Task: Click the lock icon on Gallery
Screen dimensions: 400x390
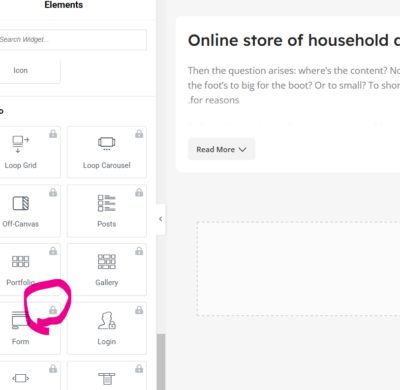Action: pyautogui.click(x=139, y=251)
